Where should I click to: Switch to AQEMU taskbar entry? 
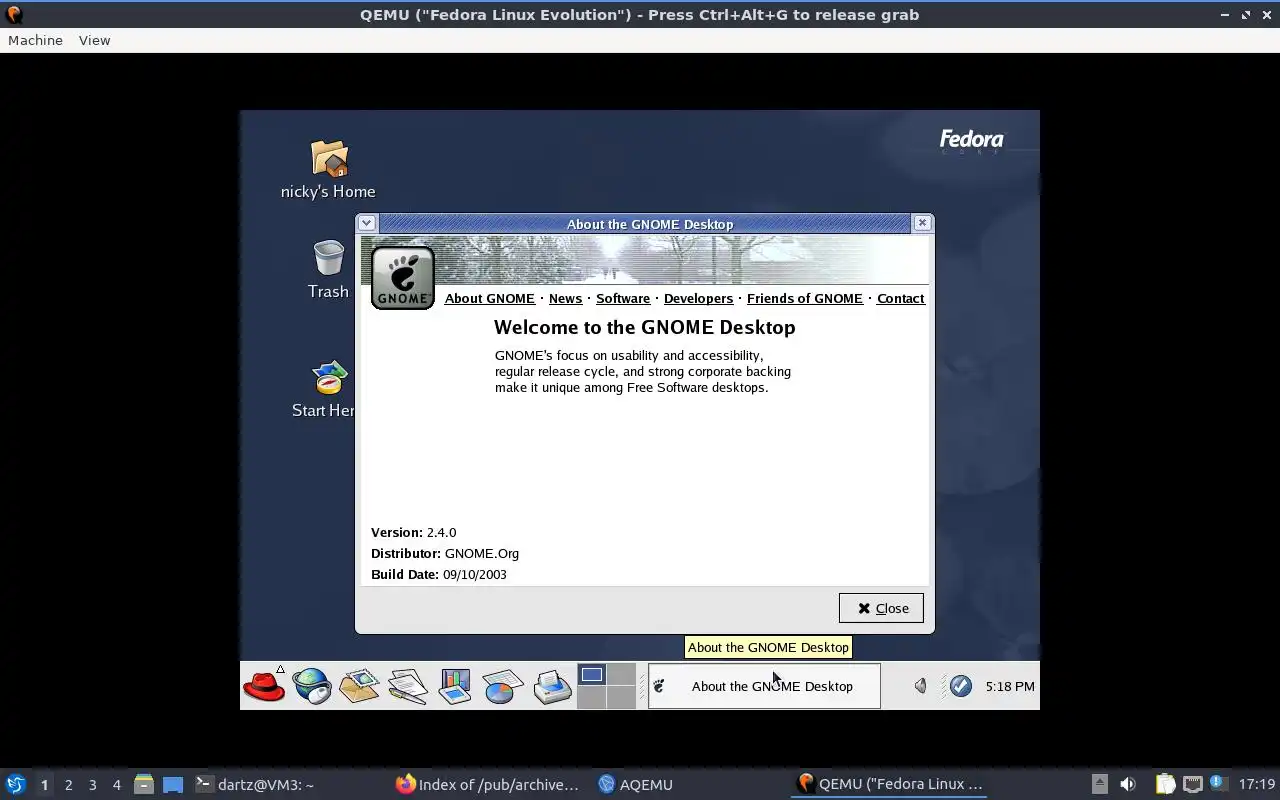[x=636, y=784]
